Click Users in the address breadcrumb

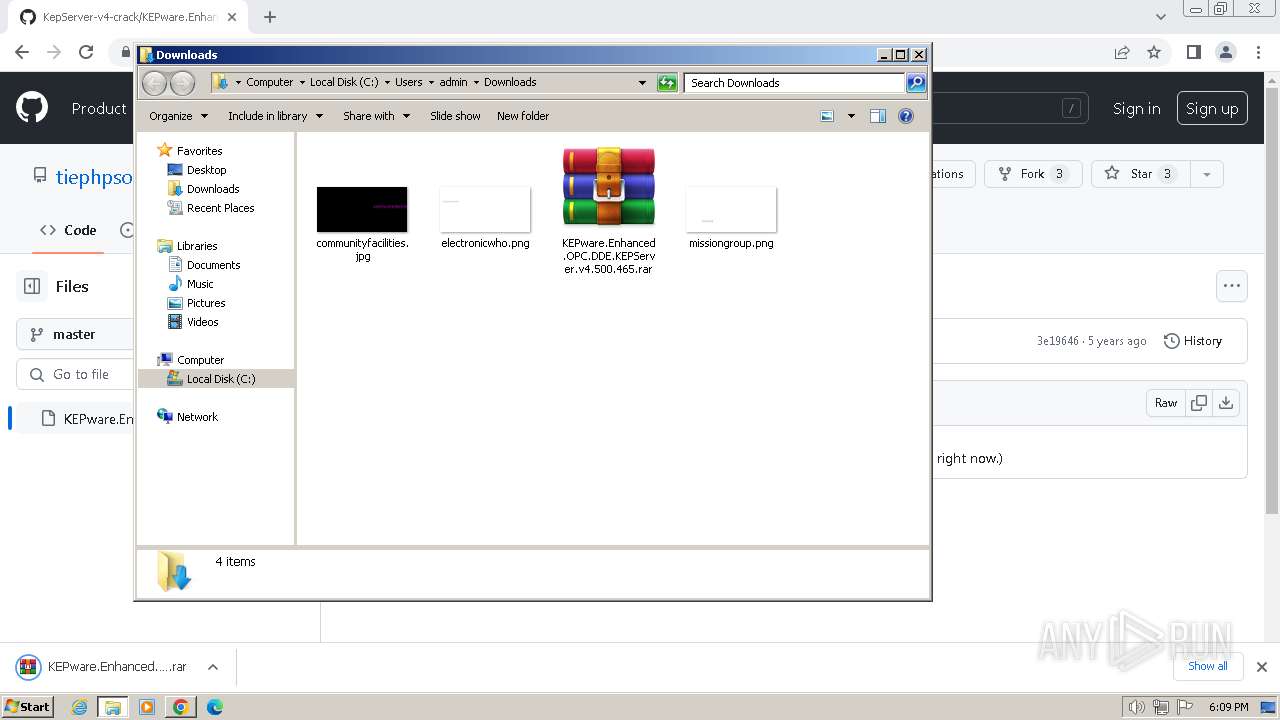pyautogui.click(x=408, y=83)
